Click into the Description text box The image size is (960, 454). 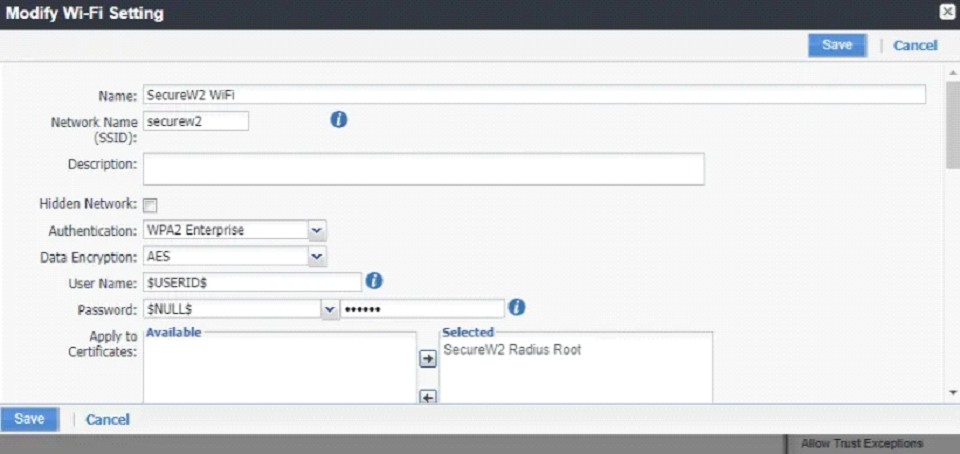point(424,169)
